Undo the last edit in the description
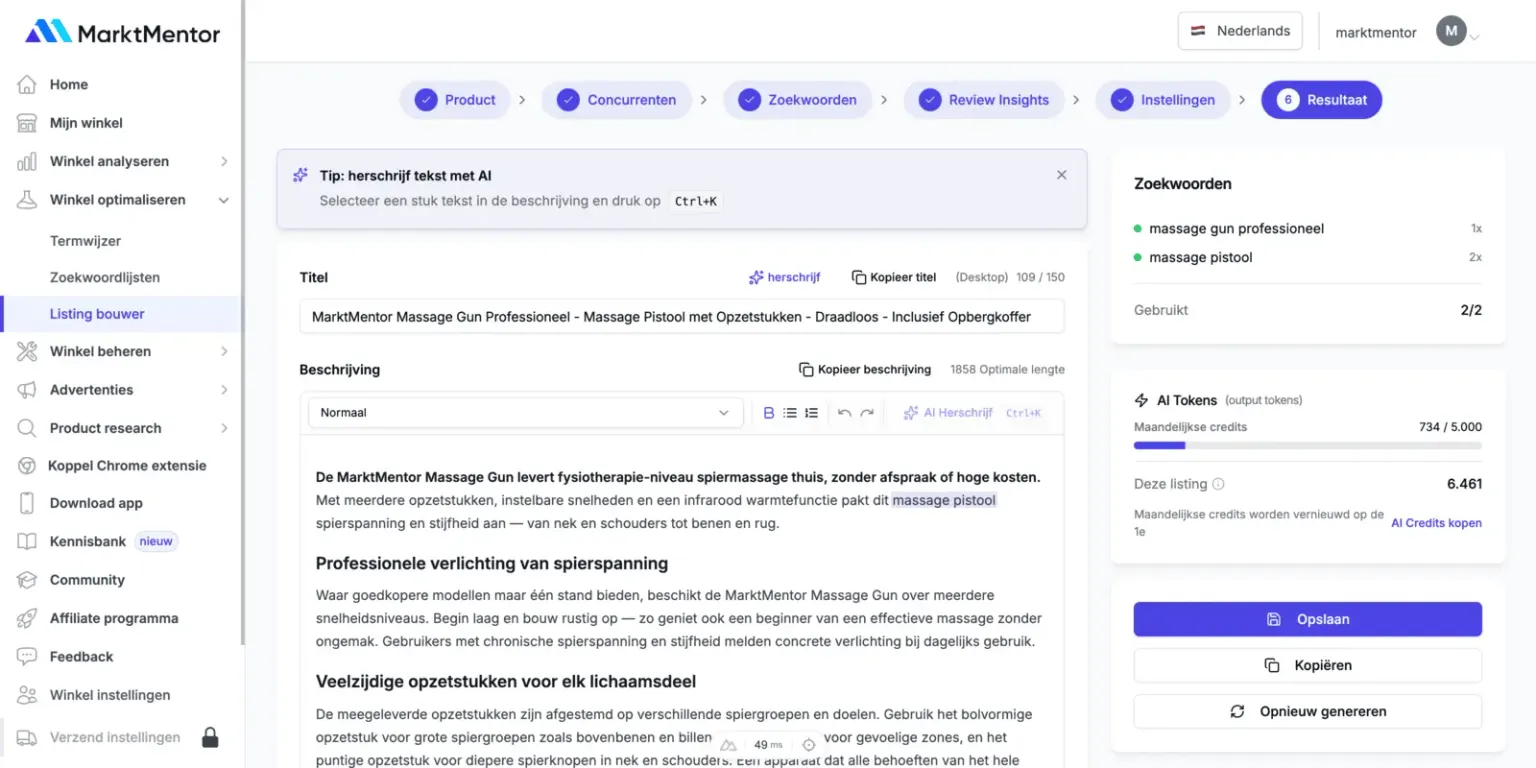 pos(845,413)
